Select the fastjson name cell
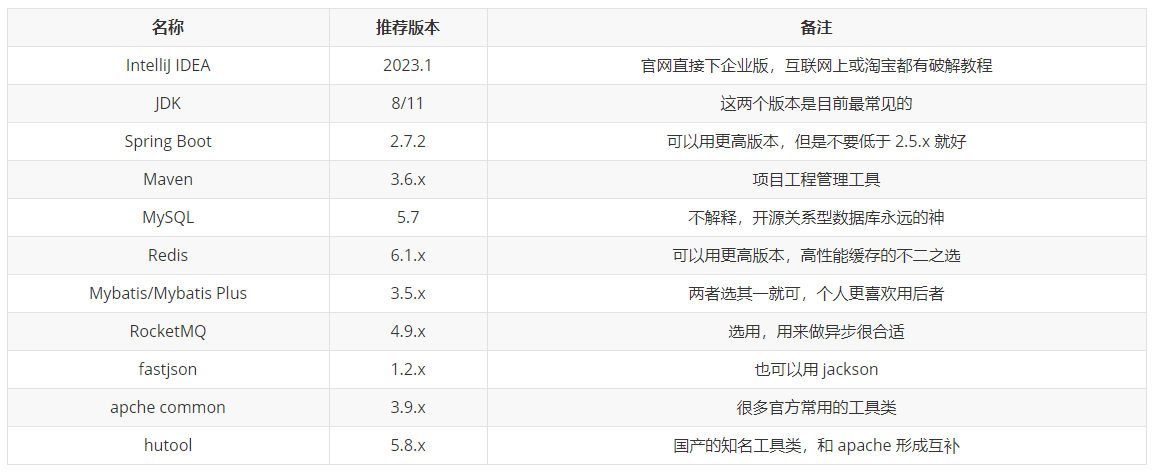This screenshot has width=1158, height=473. click(168, 370)
